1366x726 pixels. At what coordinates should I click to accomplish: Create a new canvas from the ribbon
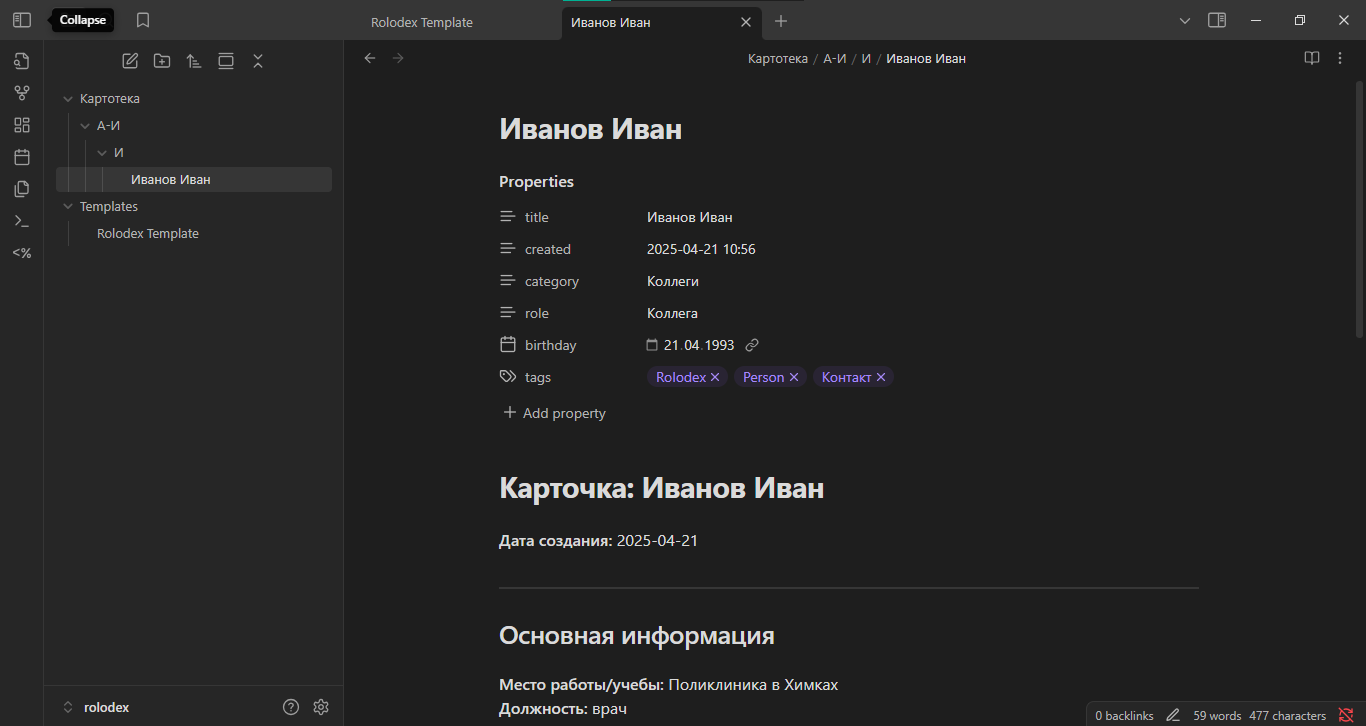22,125
